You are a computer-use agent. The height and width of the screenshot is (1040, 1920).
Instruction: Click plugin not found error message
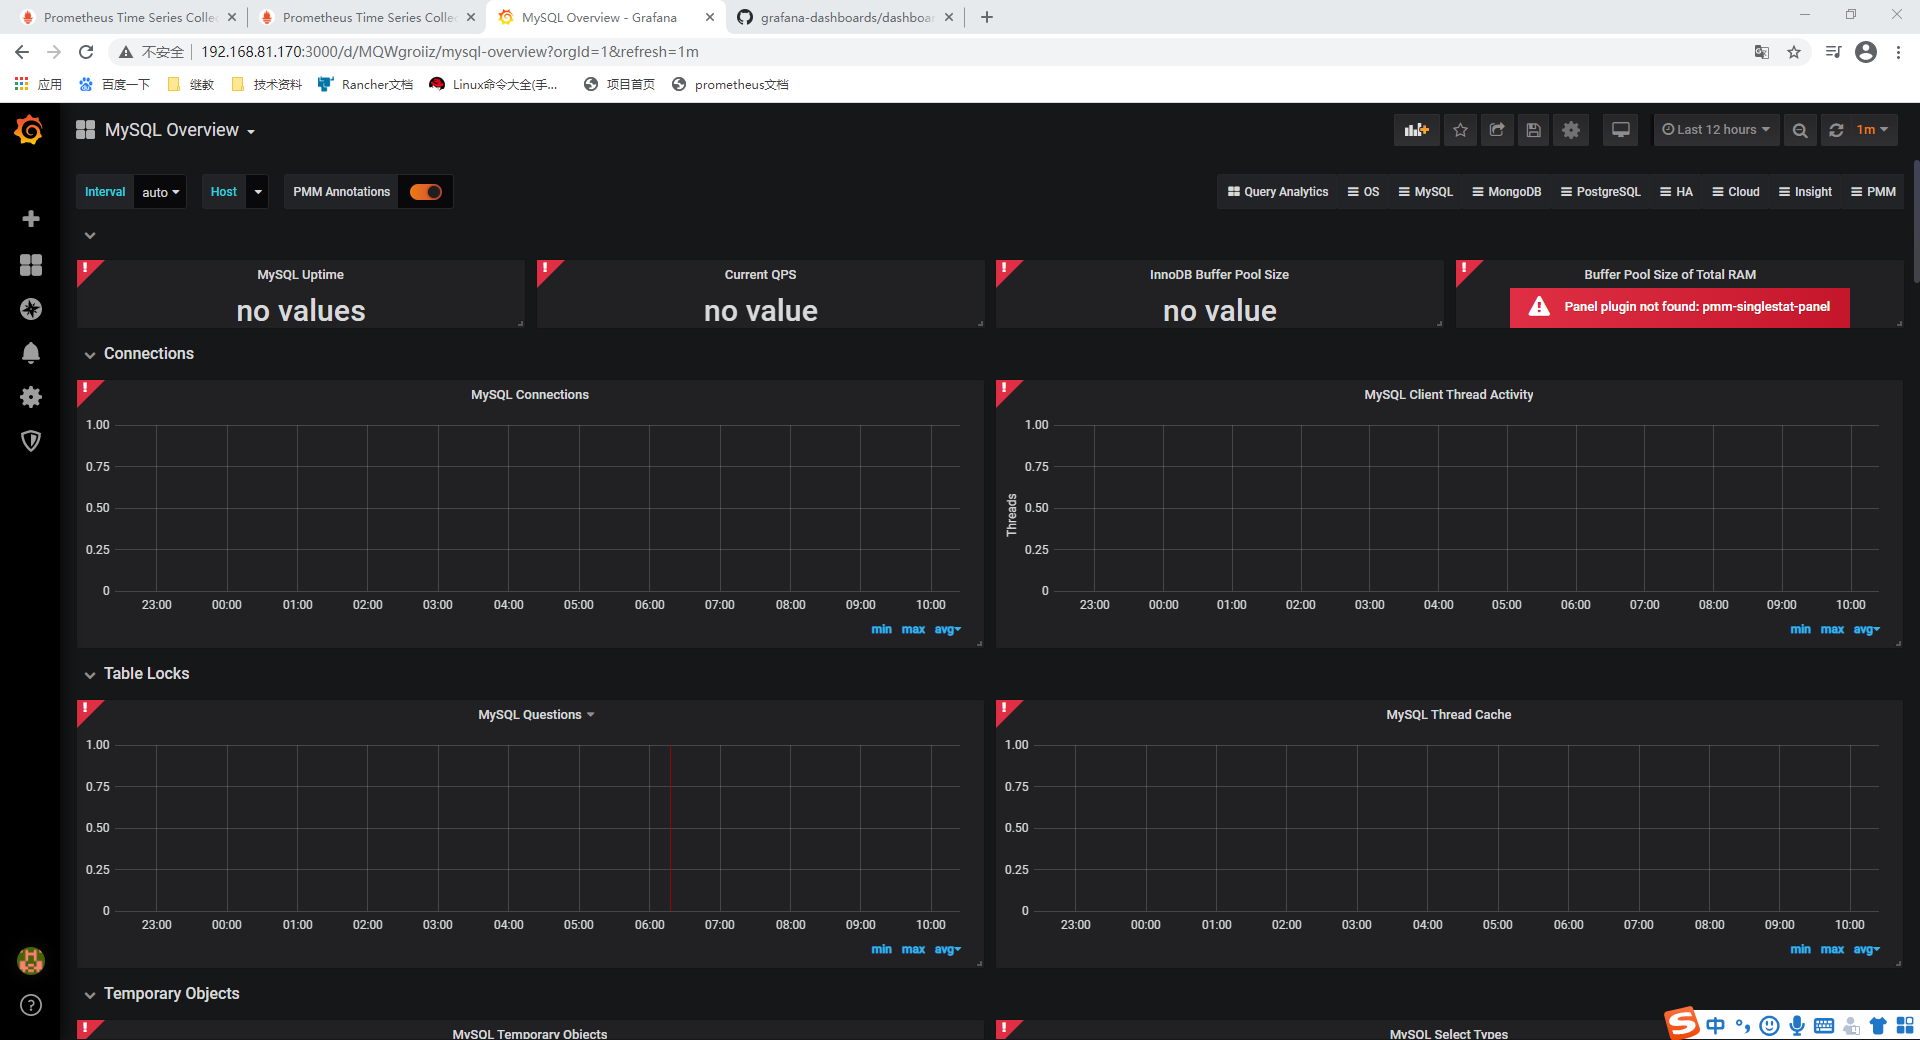click(x=1679, y=308)
